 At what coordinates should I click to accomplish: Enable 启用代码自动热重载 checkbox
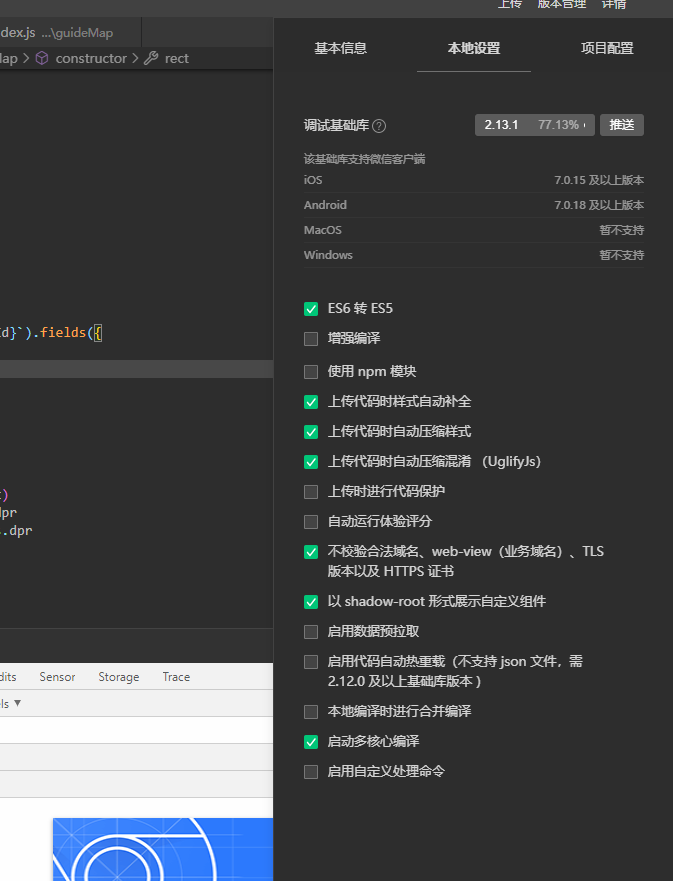click(311, 662)
